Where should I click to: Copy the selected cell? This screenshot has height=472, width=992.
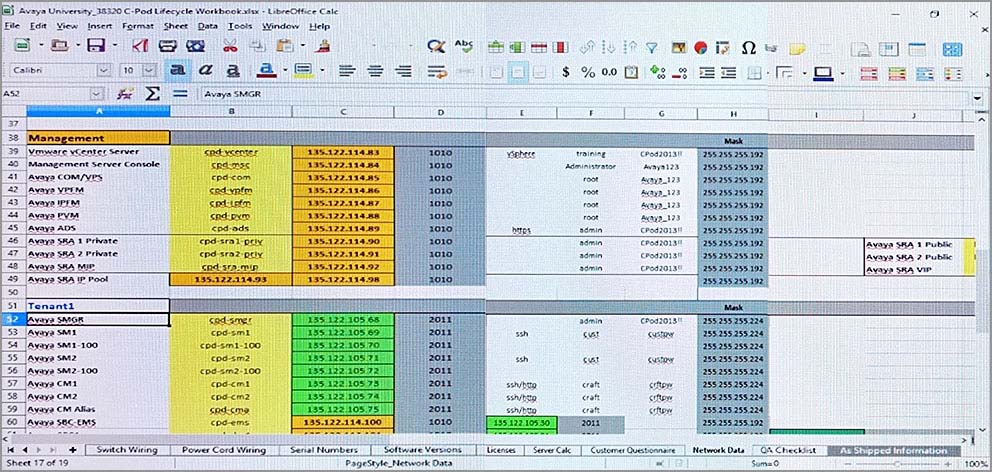pos(257,46)
